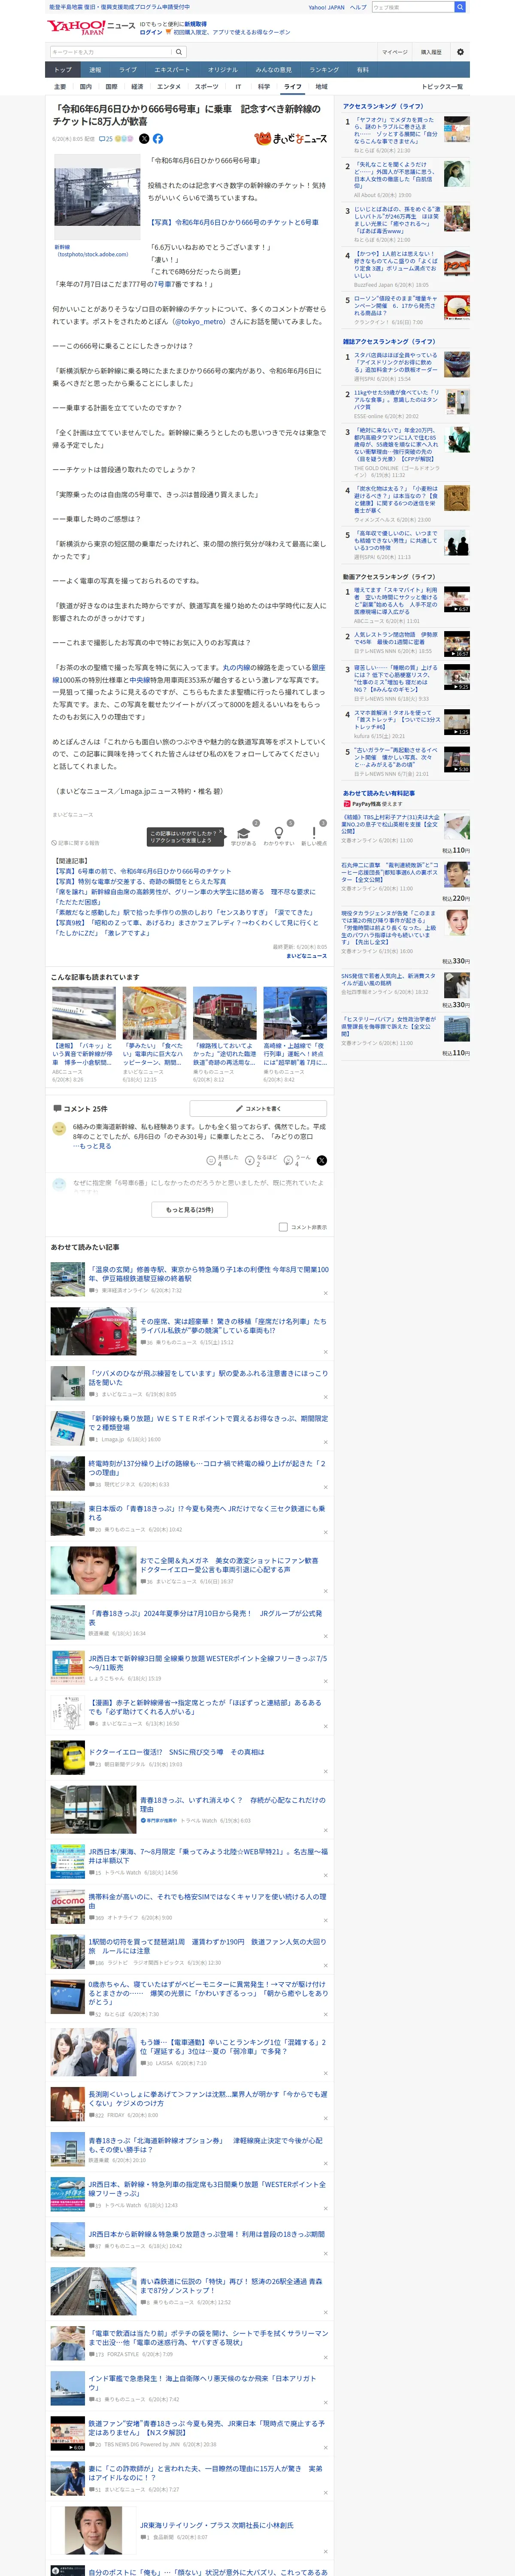
Task: Select the 地域 category tab
Action: (321, 87)
